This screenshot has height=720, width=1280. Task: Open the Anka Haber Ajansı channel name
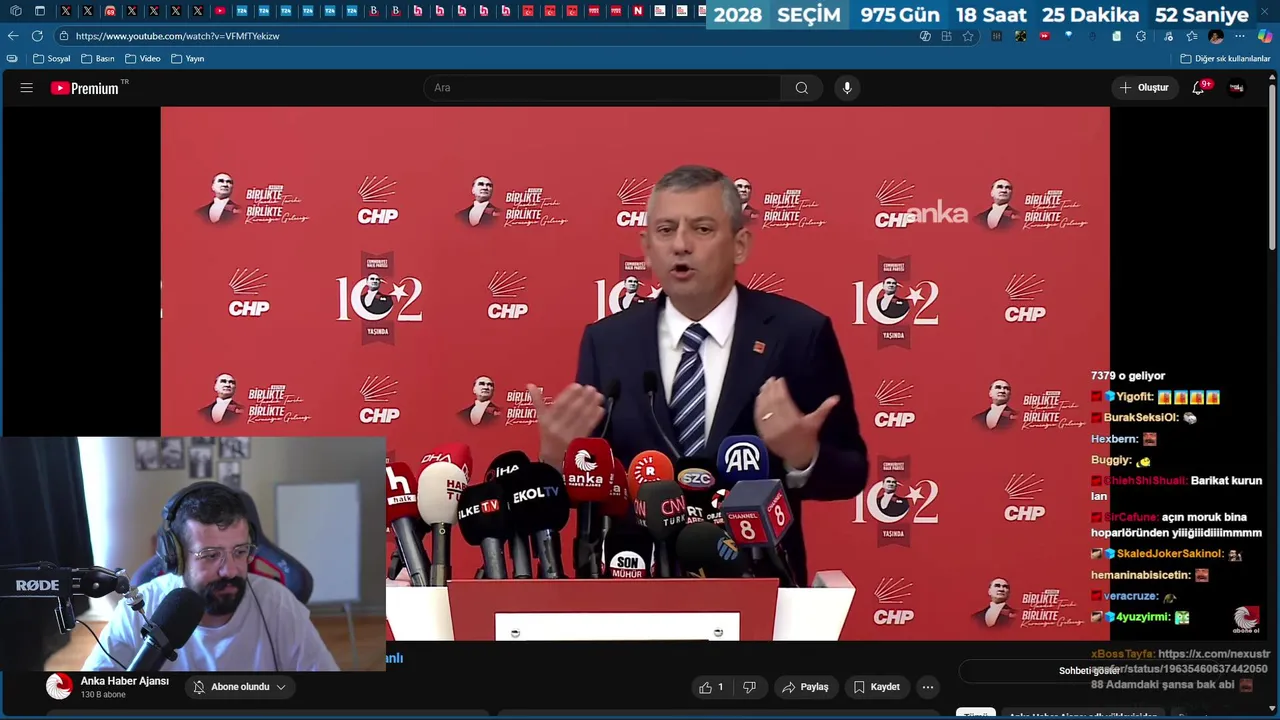125,681
